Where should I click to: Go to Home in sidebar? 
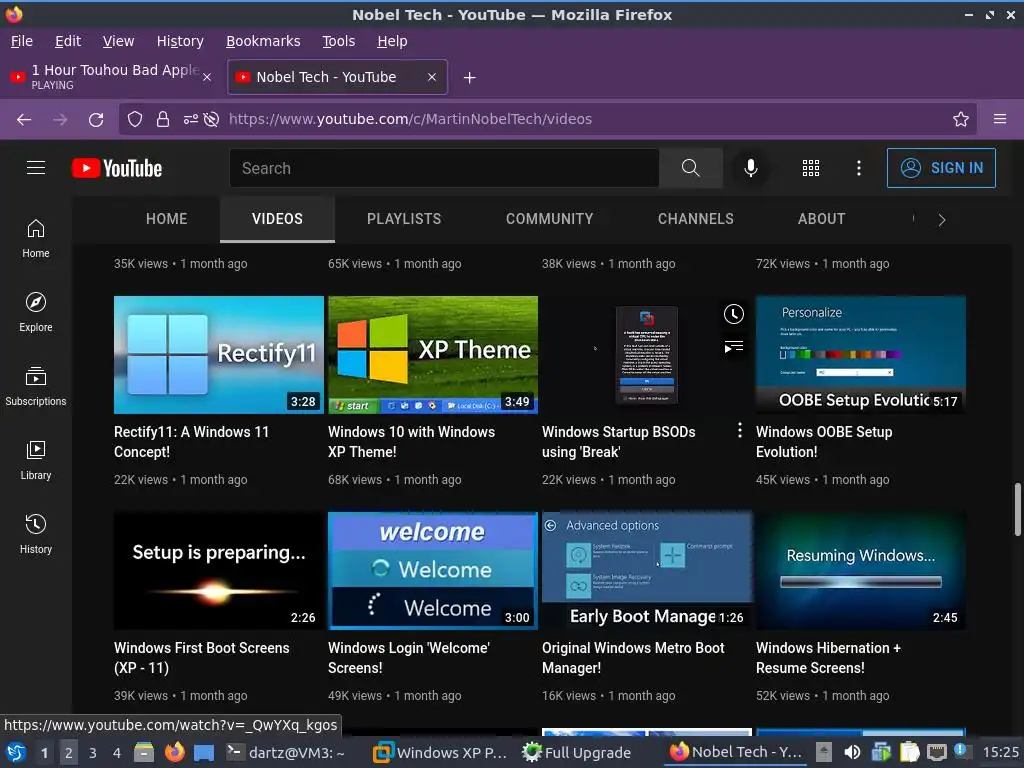click(36, 238)
